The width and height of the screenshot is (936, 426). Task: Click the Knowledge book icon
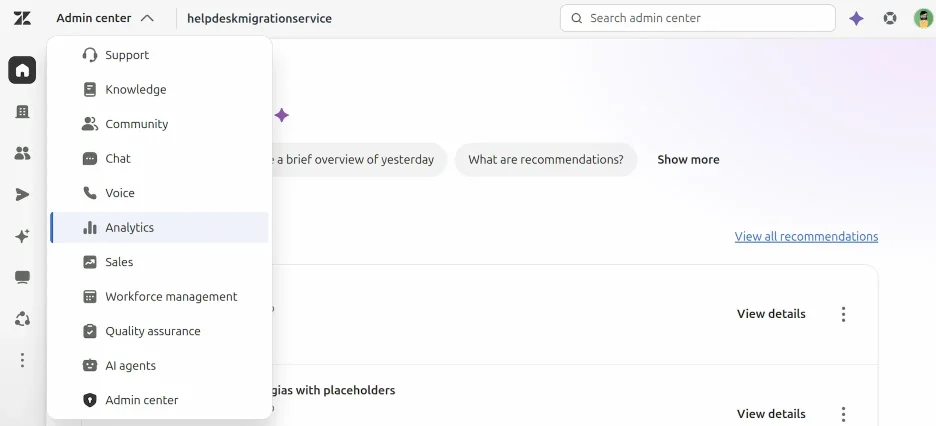tap(90, 89)
